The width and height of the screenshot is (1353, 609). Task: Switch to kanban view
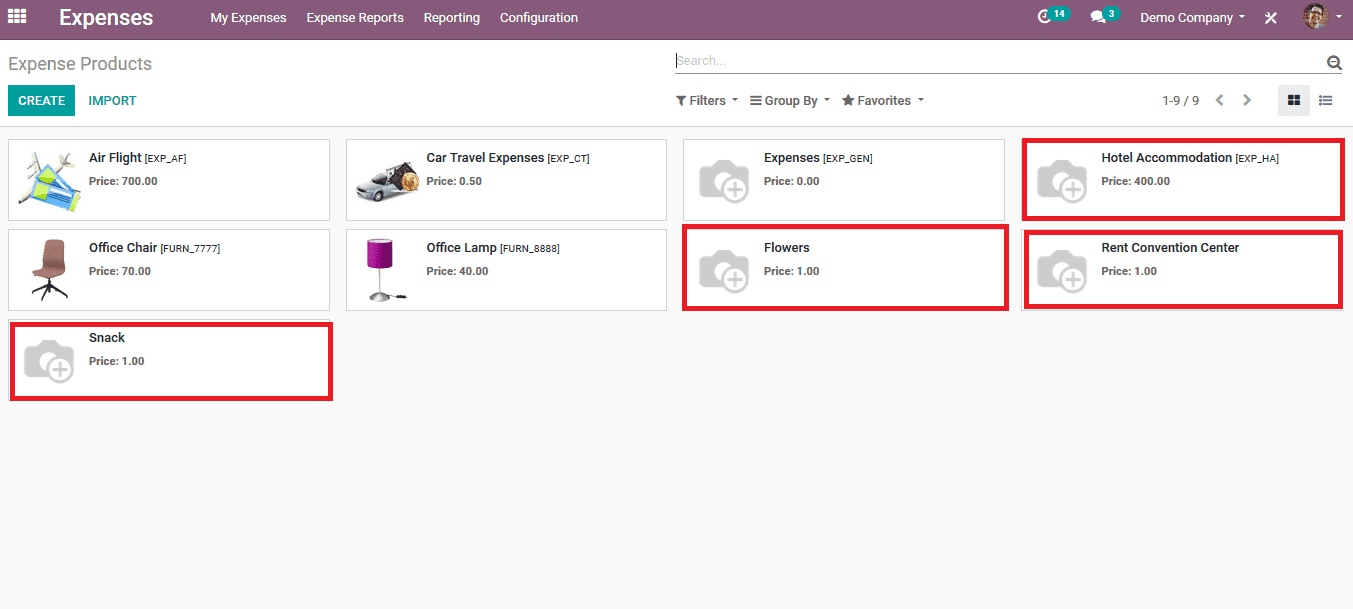coord(1294,100)
